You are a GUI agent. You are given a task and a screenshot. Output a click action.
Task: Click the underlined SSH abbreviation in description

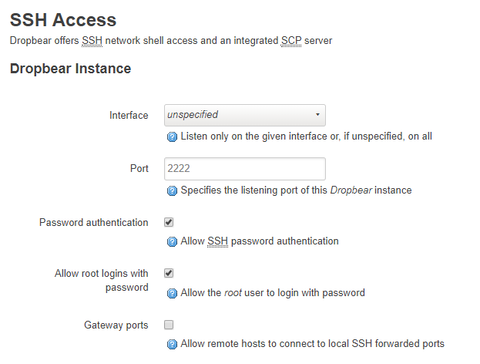pos(92,41)
